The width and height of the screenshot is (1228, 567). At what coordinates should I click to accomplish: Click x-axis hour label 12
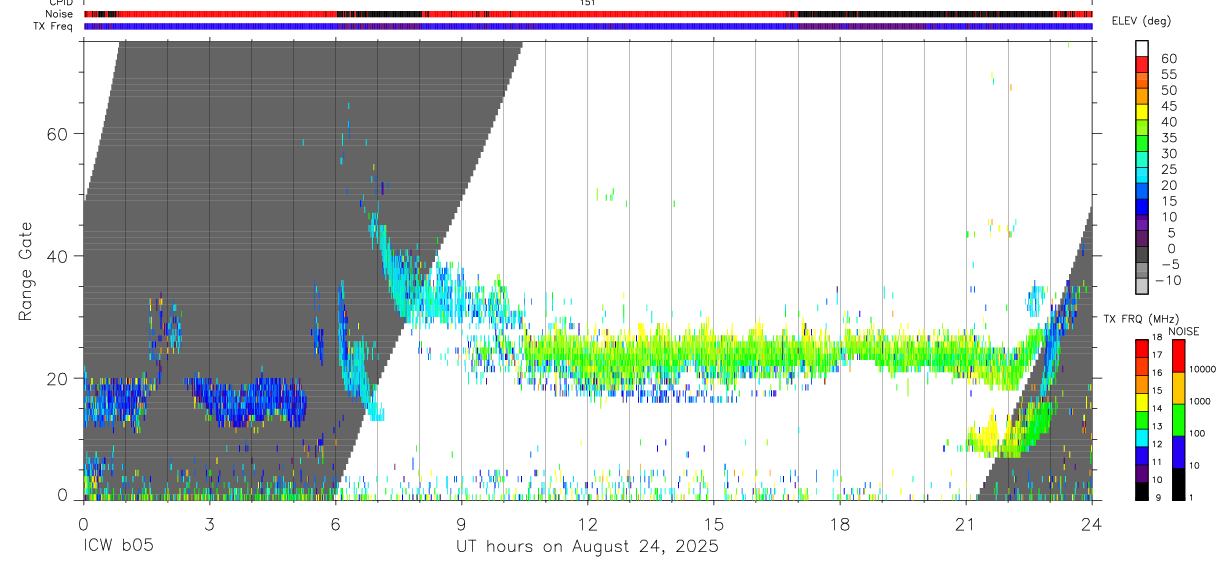[x=588, y=524]
